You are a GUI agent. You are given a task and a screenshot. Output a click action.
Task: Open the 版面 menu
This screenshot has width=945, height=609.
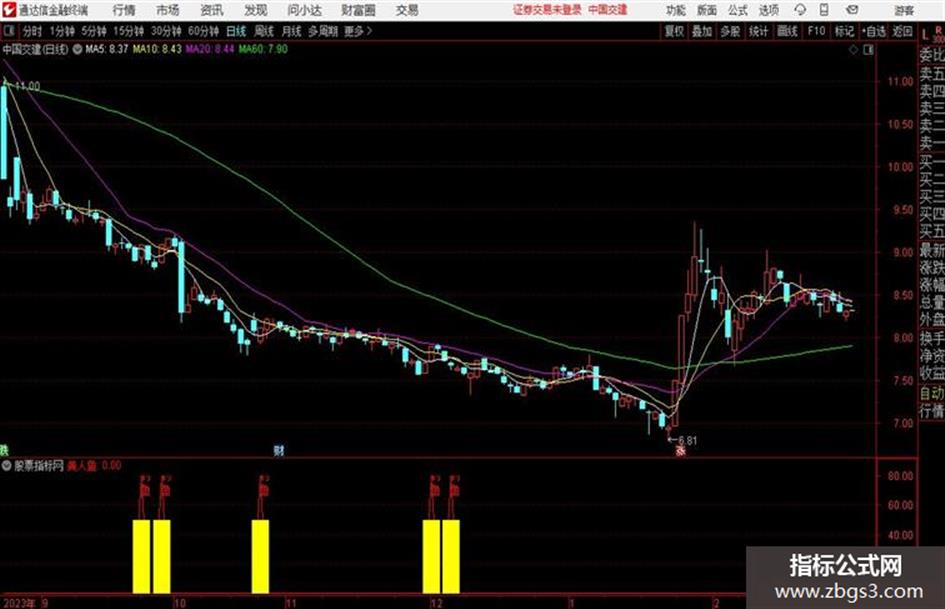(x=707, y=10)
